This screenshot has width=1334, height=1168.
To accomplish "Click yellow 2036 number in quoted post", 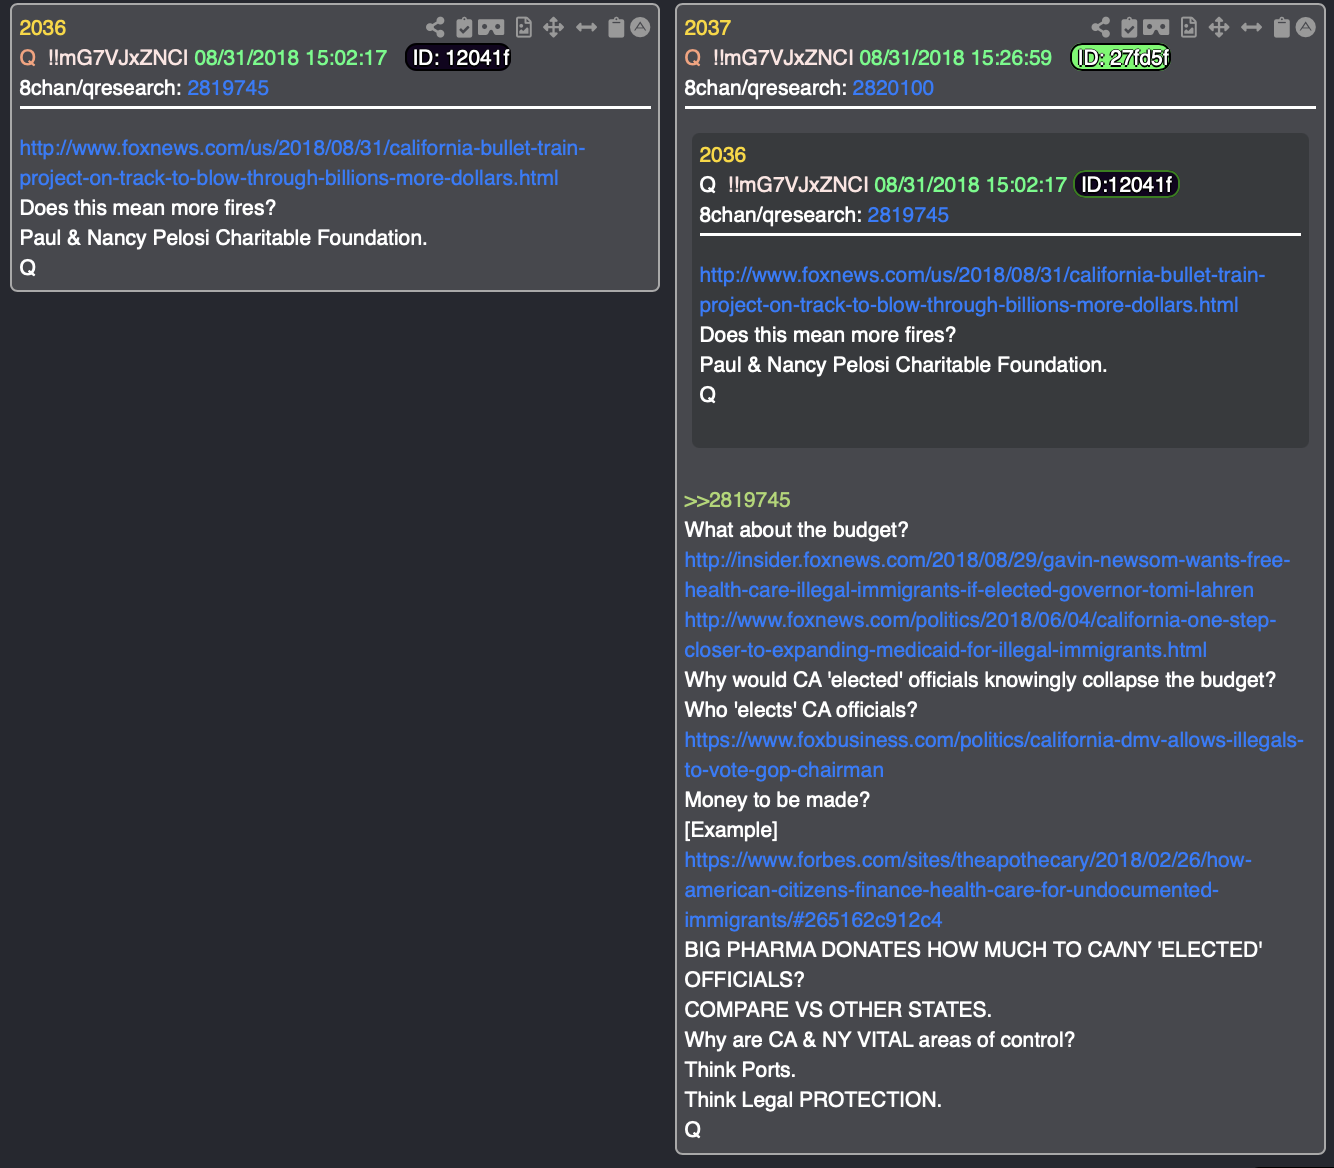I will (723, 155).
